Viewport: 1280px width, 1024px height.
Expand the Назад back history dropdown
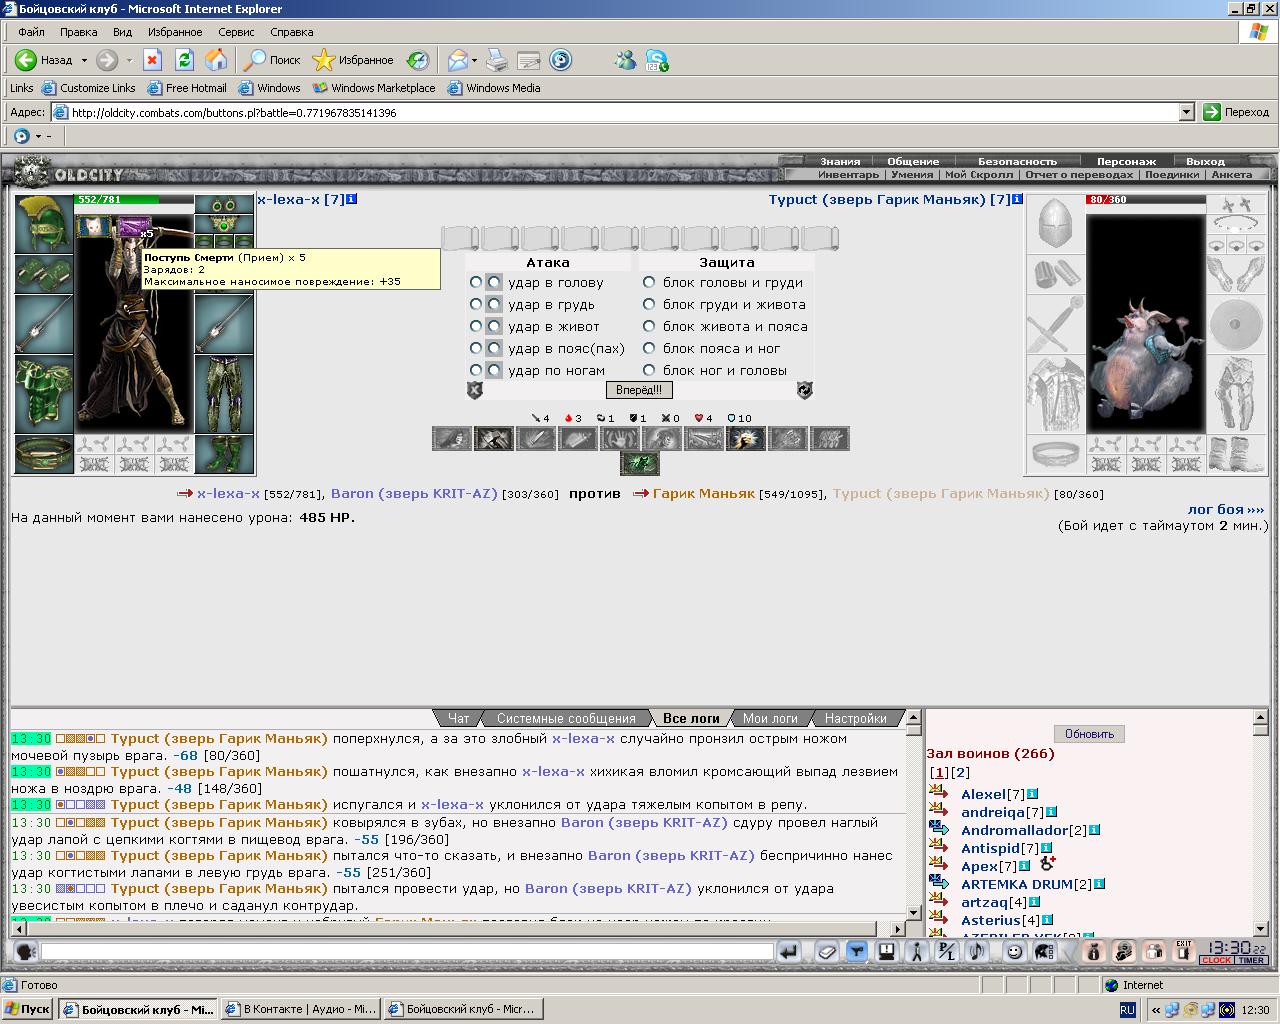84,60
